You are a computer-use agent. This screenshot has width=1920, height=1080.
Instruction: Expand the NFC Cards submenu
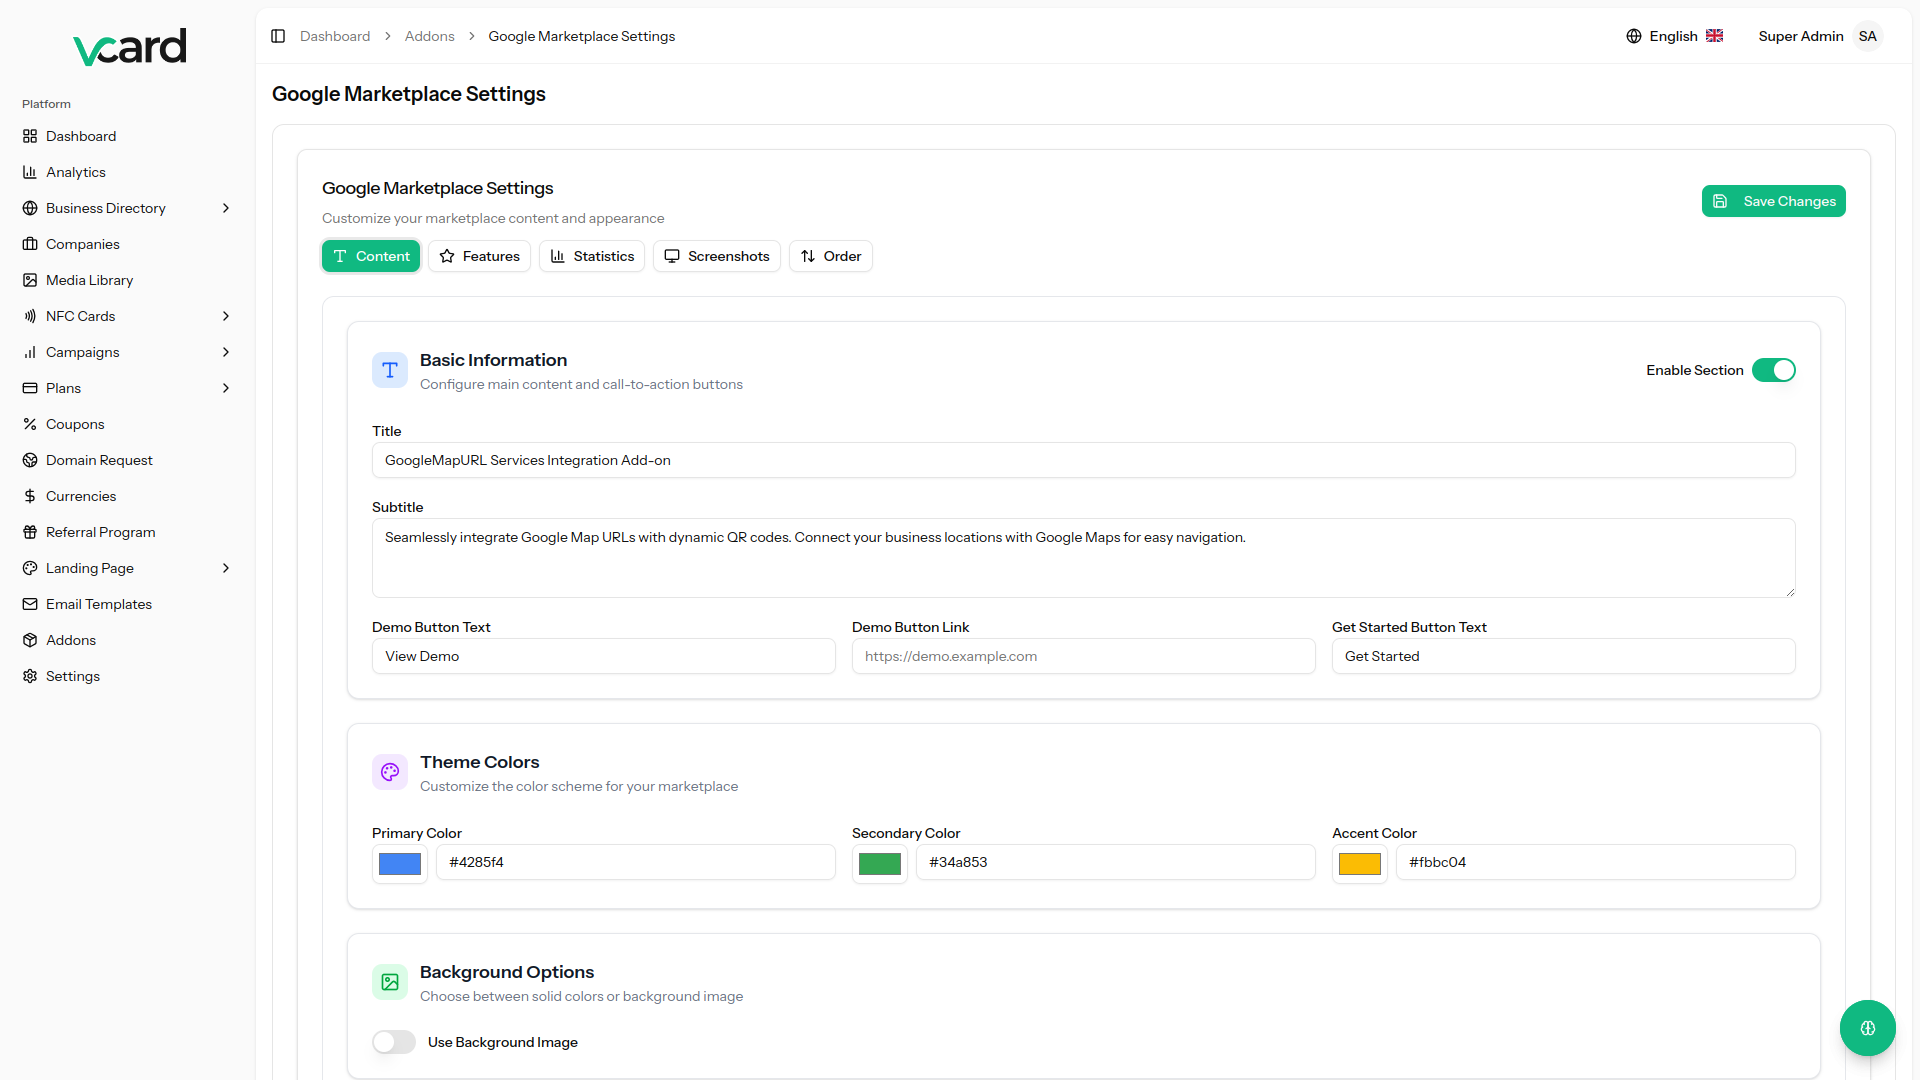pos(226,316)
